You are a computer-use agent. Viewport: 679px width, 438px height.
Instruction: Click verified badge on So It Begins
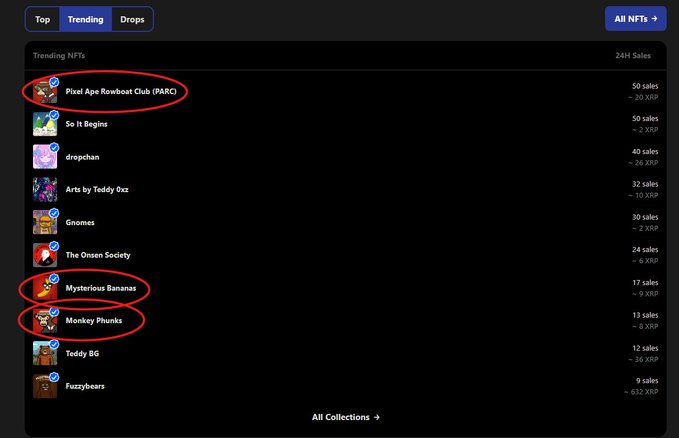coord(54,115)
